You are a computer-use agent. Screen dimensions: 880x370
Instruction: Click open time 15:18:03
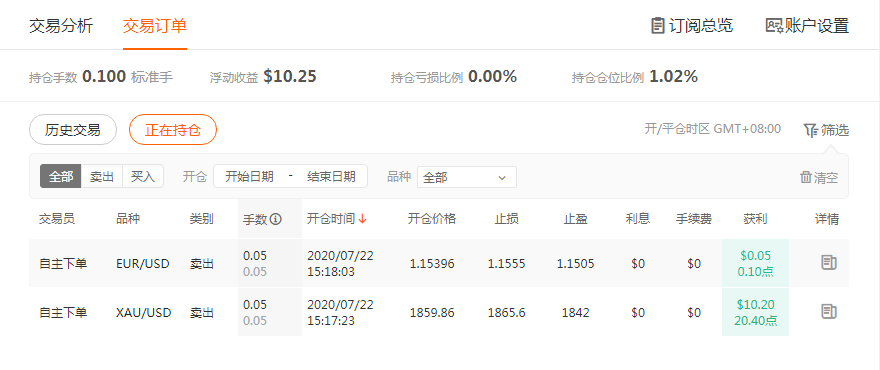click(331, 272)
